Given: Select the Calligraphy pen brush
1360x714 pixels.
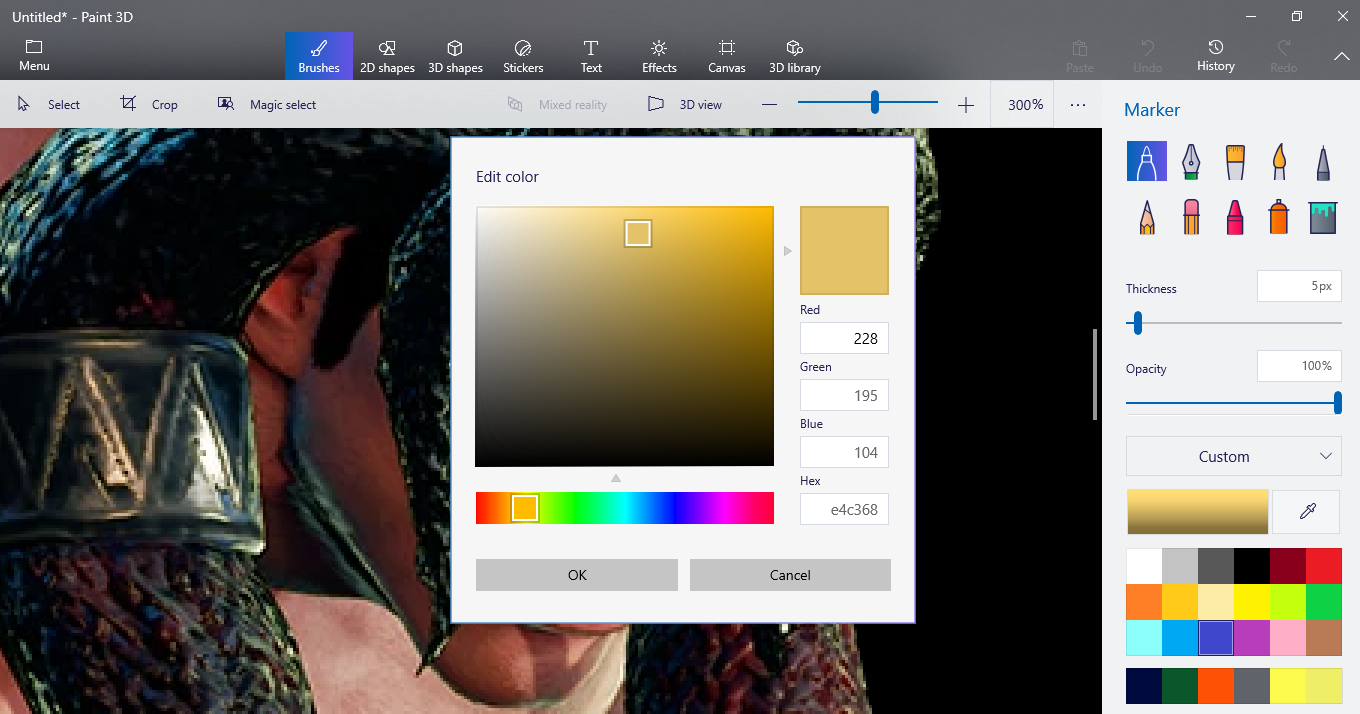Looking at the screenshot, I should point(1190,161).
